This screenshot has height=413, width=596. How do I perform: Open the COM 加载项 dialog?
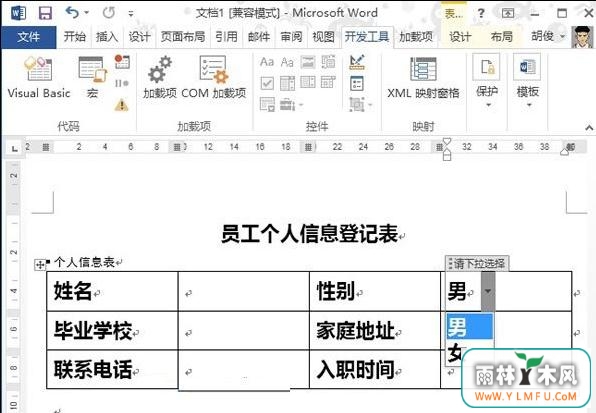point(213,78)
